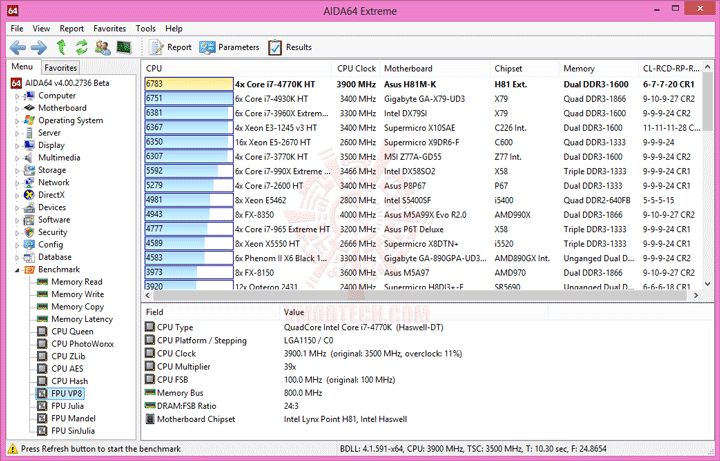The width and height of the screenshot is (720, 461).
Task: Switch to the Menu tab
Action: click(x=22, y=67)
